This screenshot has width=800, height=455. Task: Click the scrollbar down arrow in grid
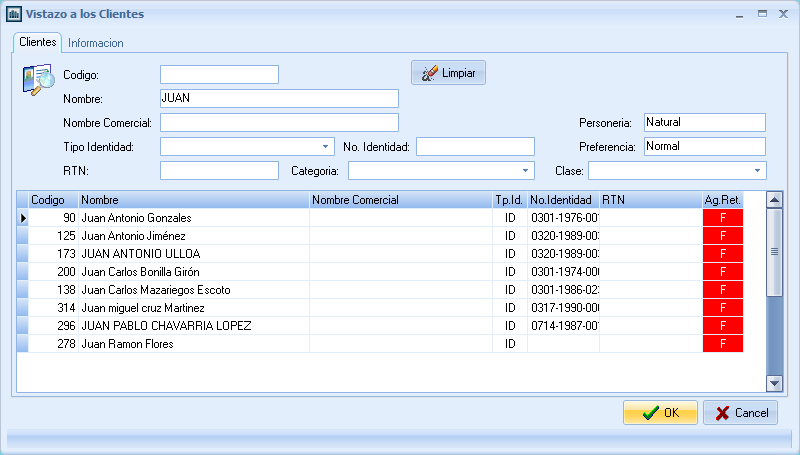(773, 382)
